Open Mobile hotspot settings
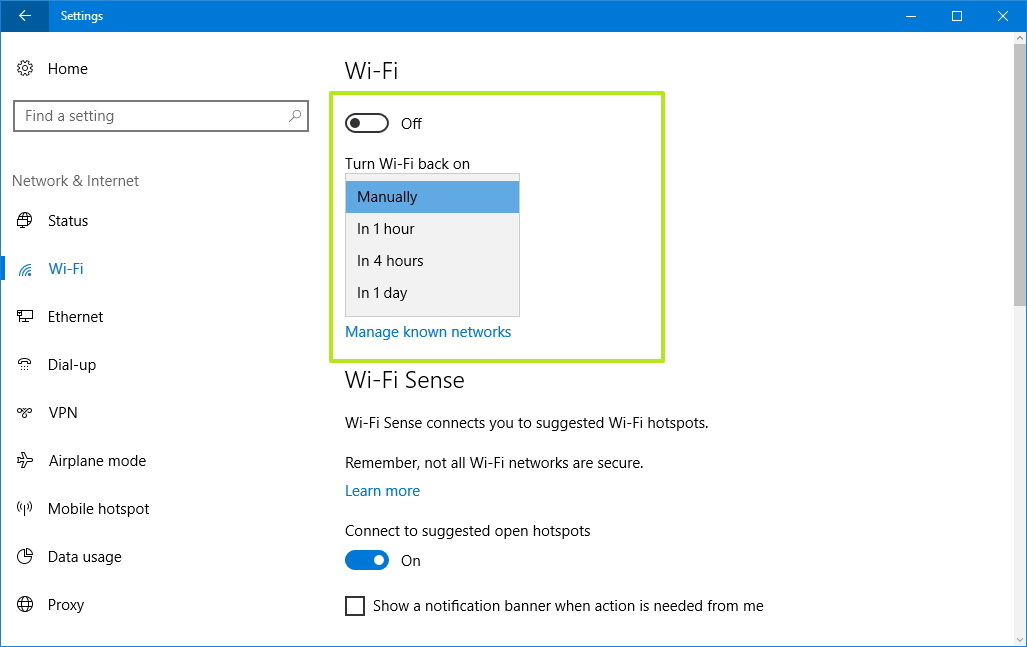The image size is (1027, 647). click(x=98, y=509)
